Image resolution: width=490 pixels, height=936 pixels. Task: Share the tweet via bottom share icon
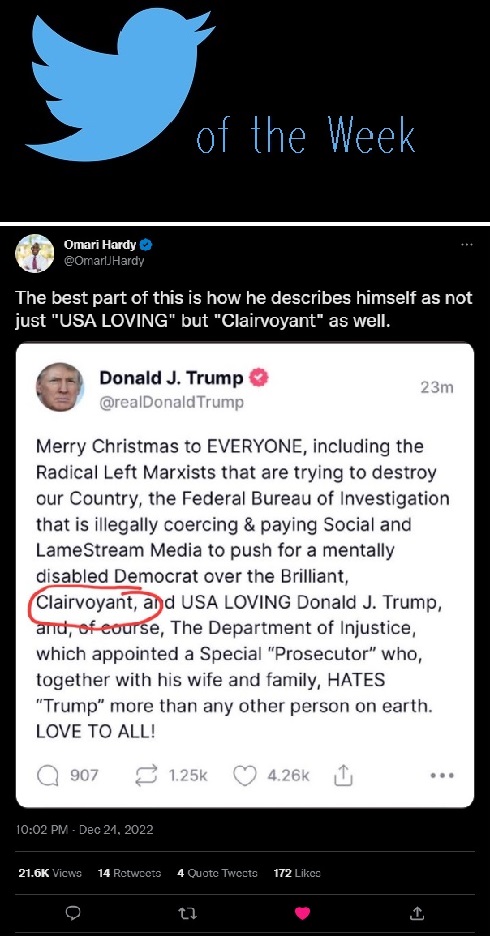pyautogui.click(x=417, y=913)
